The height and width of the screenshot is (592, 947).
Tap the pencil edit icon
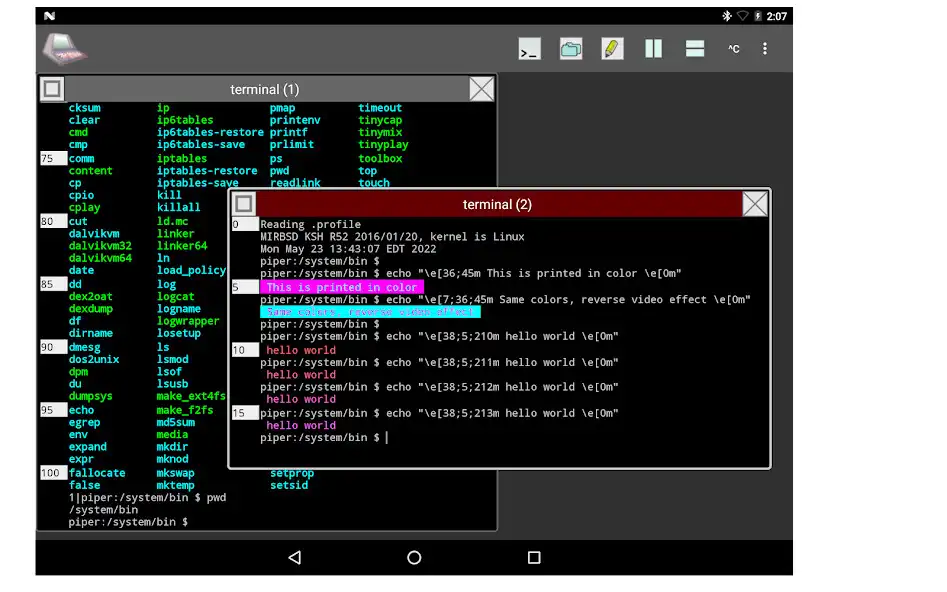point(612,49)
